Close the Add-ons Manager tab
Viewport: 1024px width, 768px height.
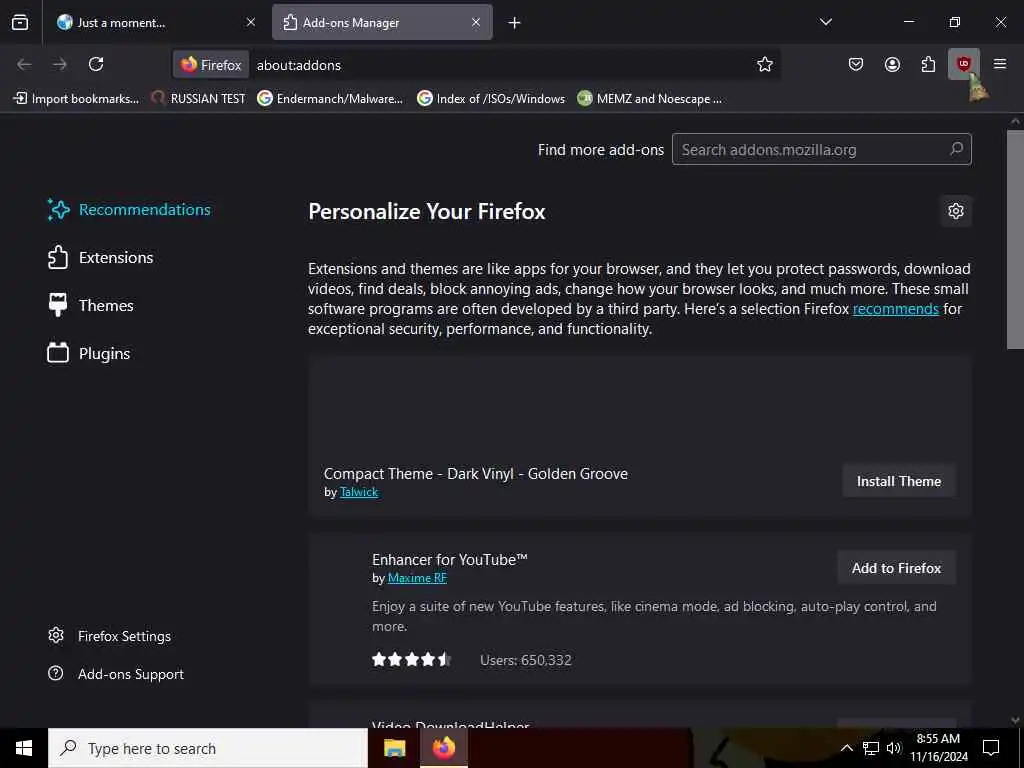(476, 22)
